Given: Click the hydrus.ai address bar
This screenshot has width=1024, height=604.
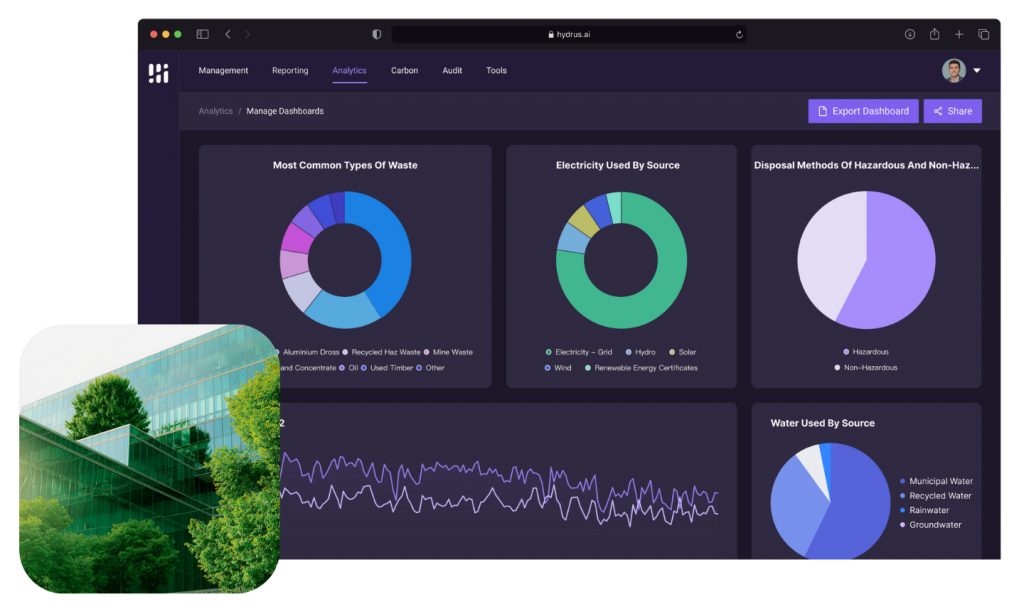Looking at the screenshot, I should [569, 35].
